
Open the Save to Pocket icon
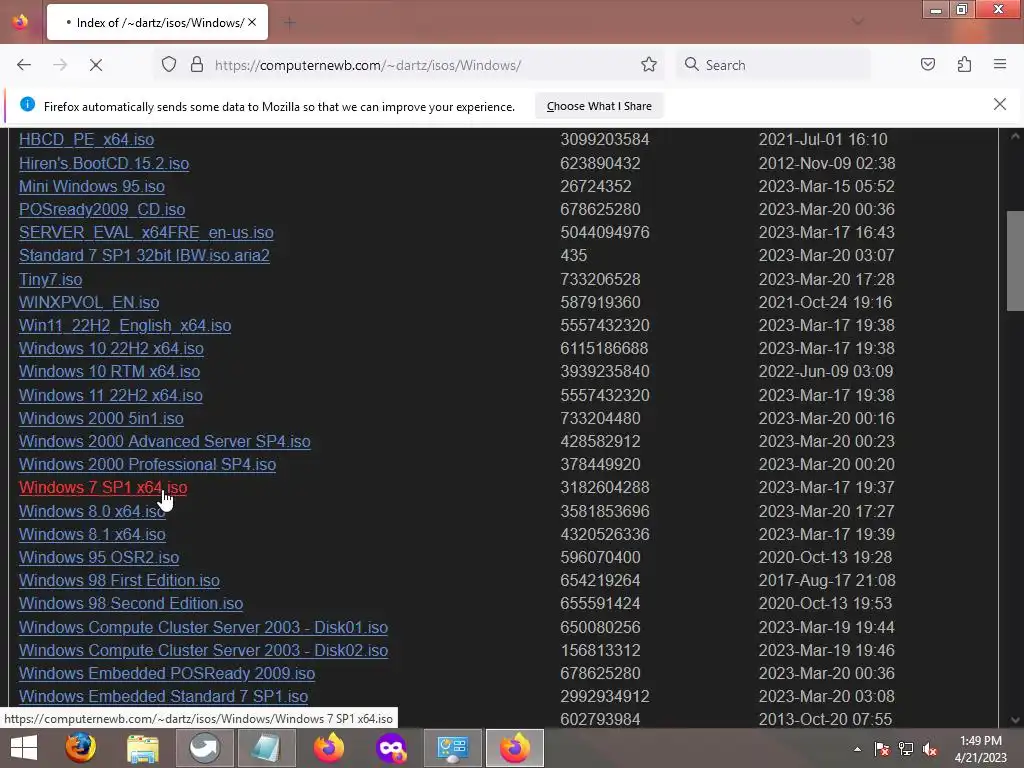[x=928, y=65]
